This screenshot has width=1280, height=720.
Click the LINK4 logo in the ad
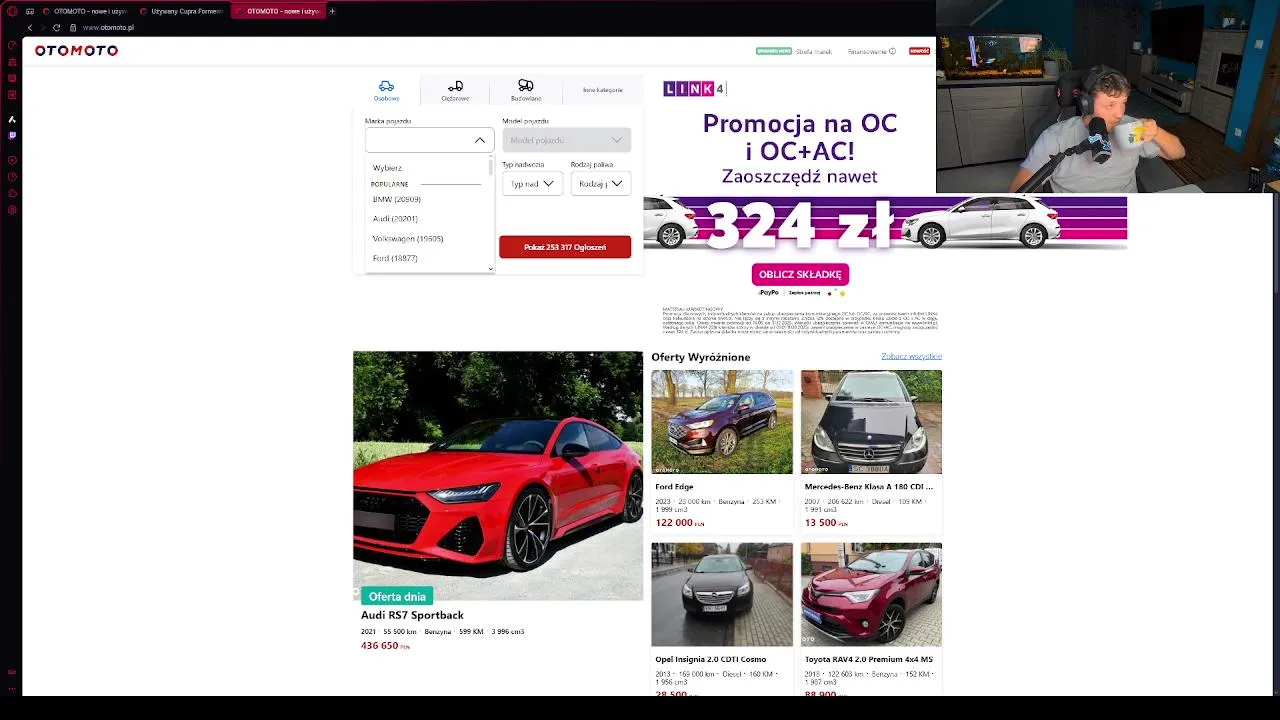point(693,89)
